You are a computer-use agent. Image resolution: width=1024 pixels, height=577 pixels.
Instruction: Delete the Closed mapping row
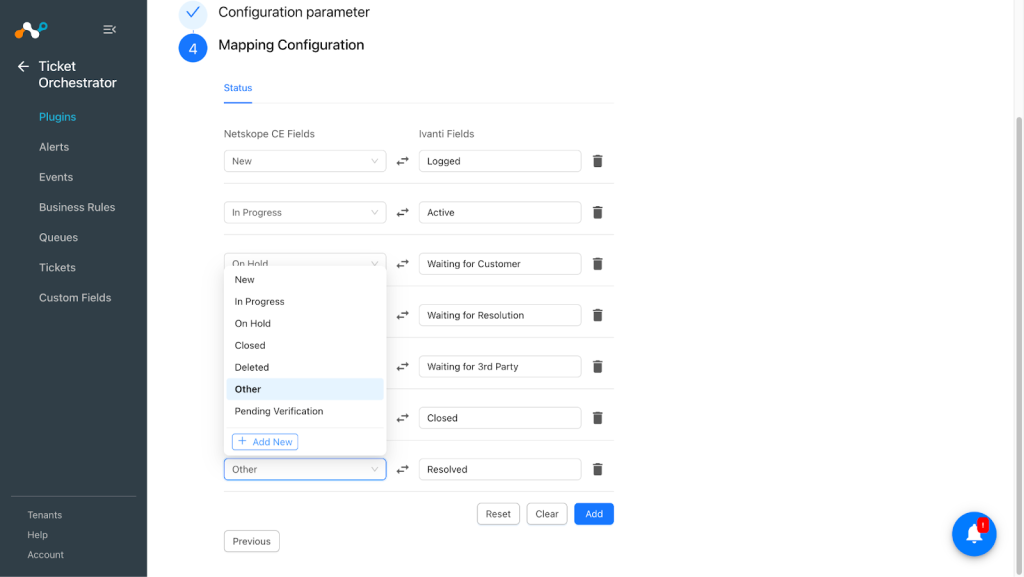click(598, 418)
